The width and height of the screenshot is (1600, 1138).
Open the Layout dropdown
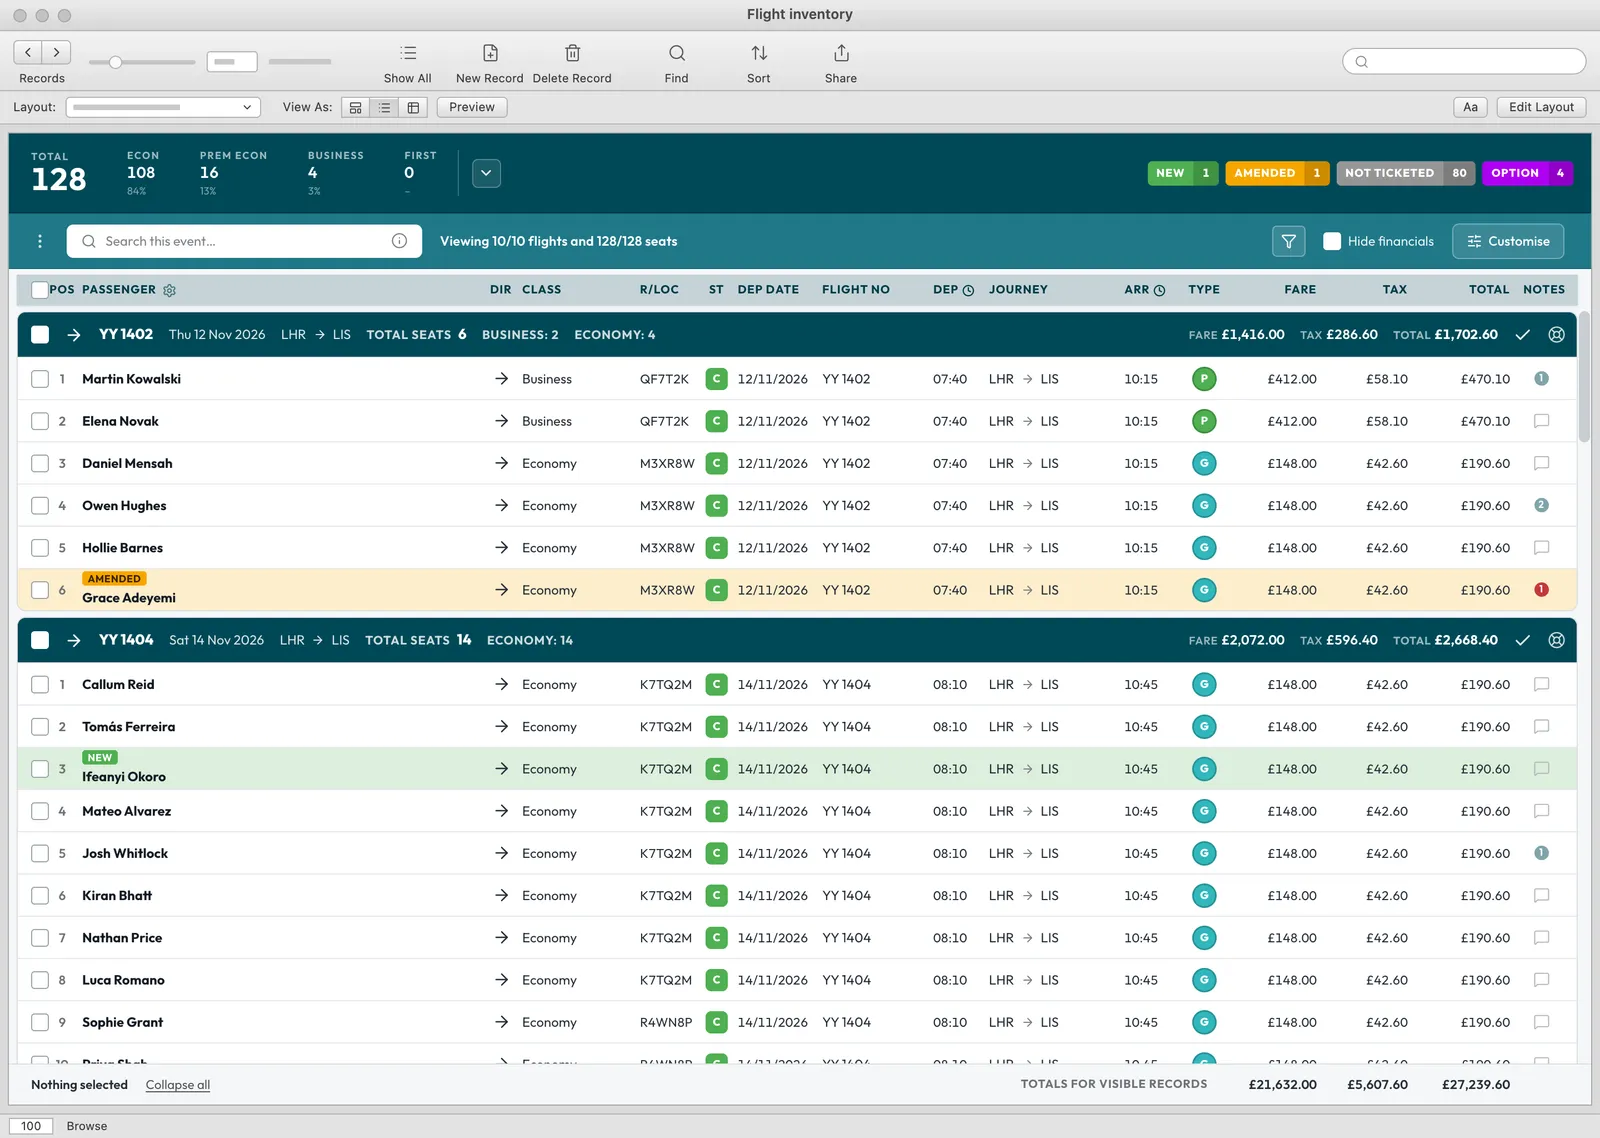pyautogui.click(x=163, y=107)
